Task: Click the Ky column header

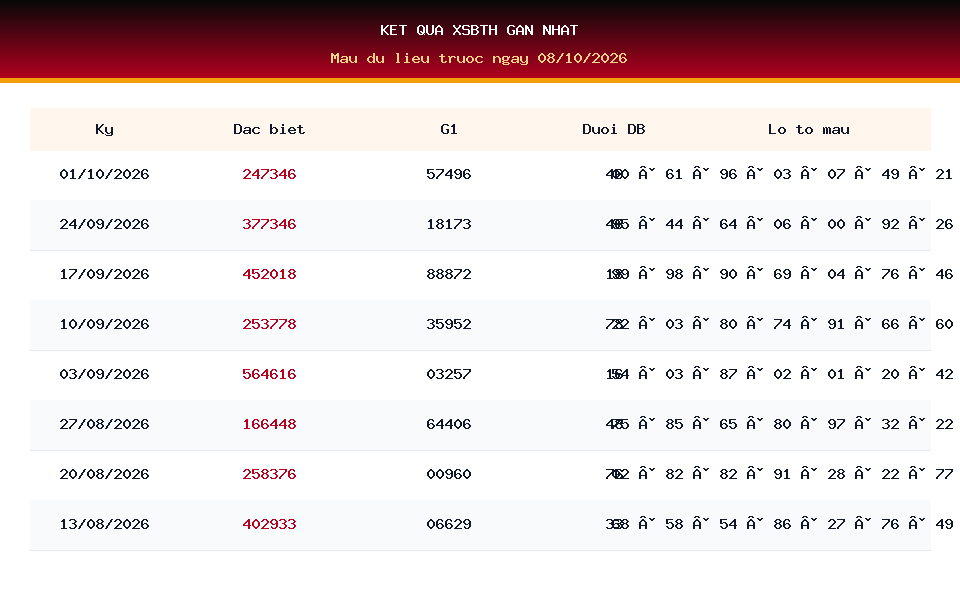Action: (x=104, y=129)
